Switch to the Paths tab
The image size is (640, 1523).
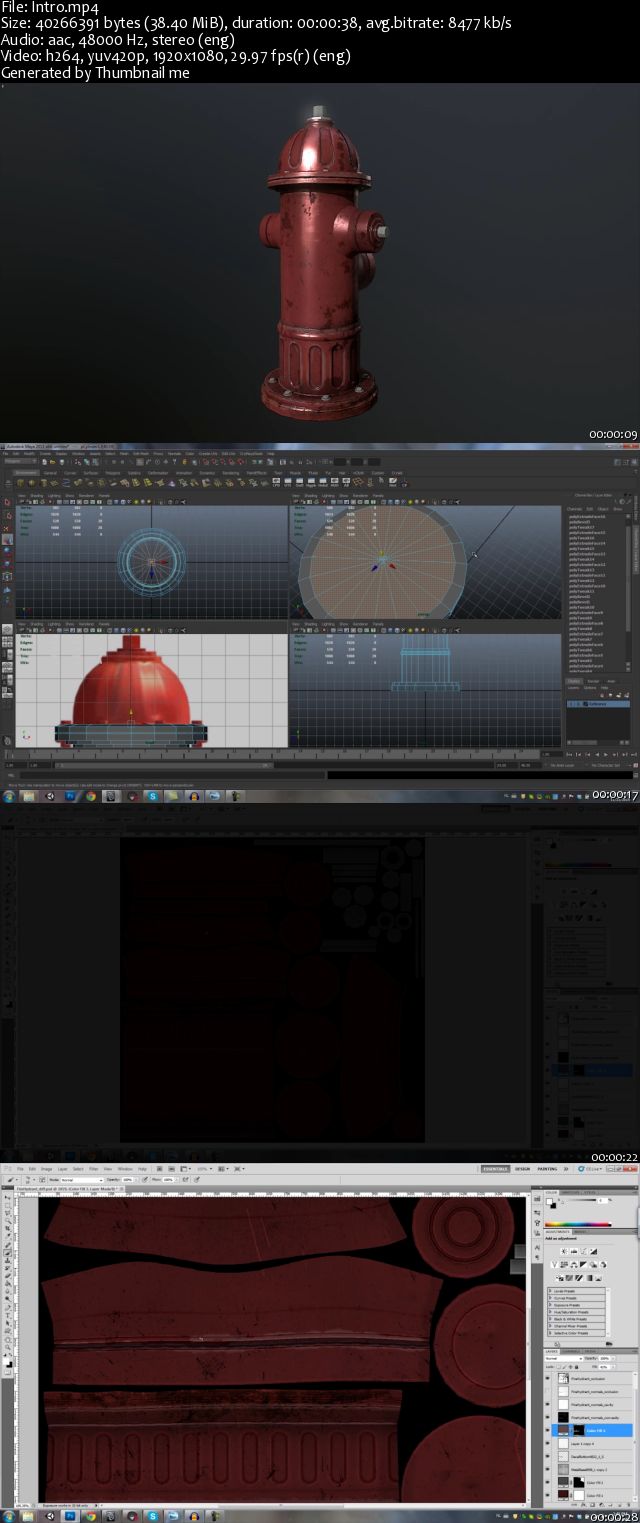click(x=589, y=1351)
